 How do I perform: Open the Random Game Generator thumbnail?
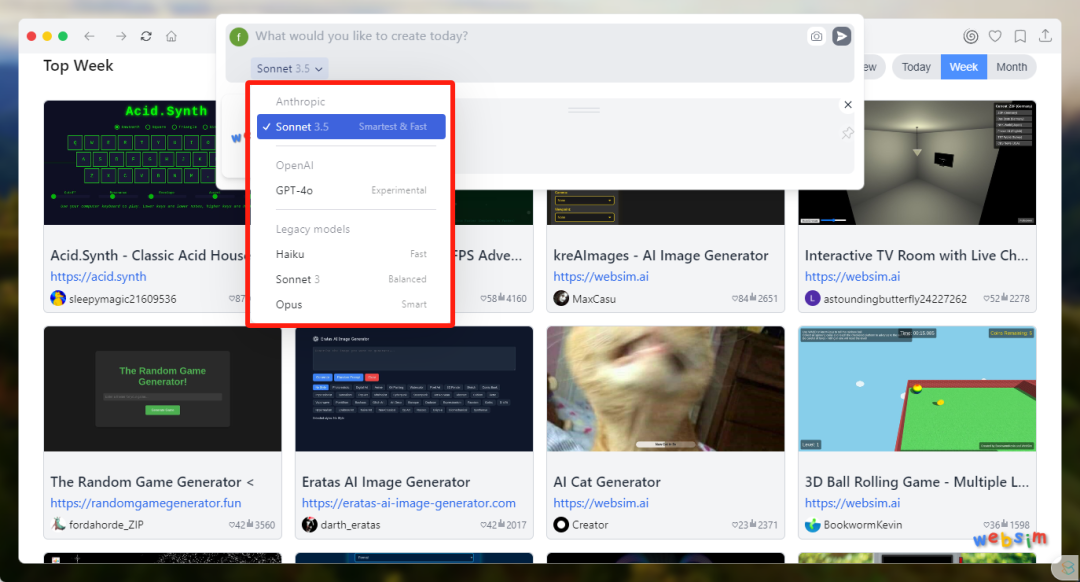(x=163, y=388)
